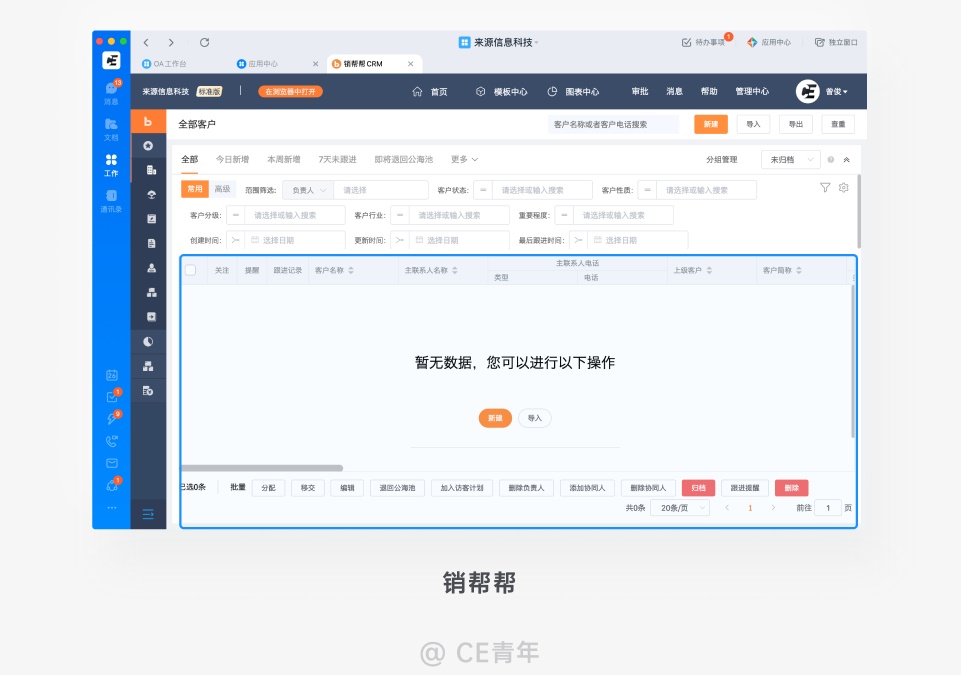Open 图表中心 in the top navigation
This screenshot has width=961, height=675.
574,91
